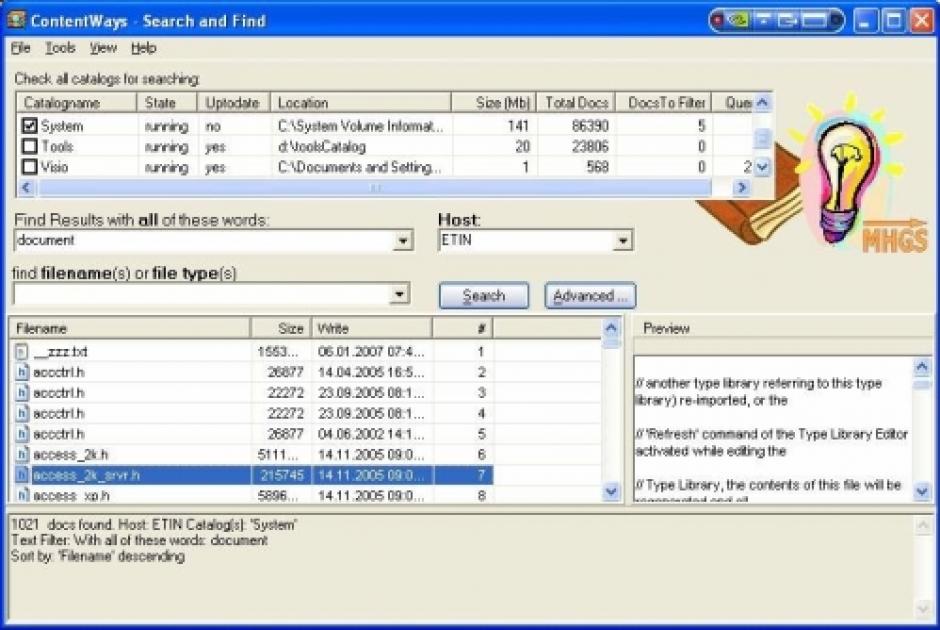
Task: Click catalog list scroll-right arrow
Action: 742,188
